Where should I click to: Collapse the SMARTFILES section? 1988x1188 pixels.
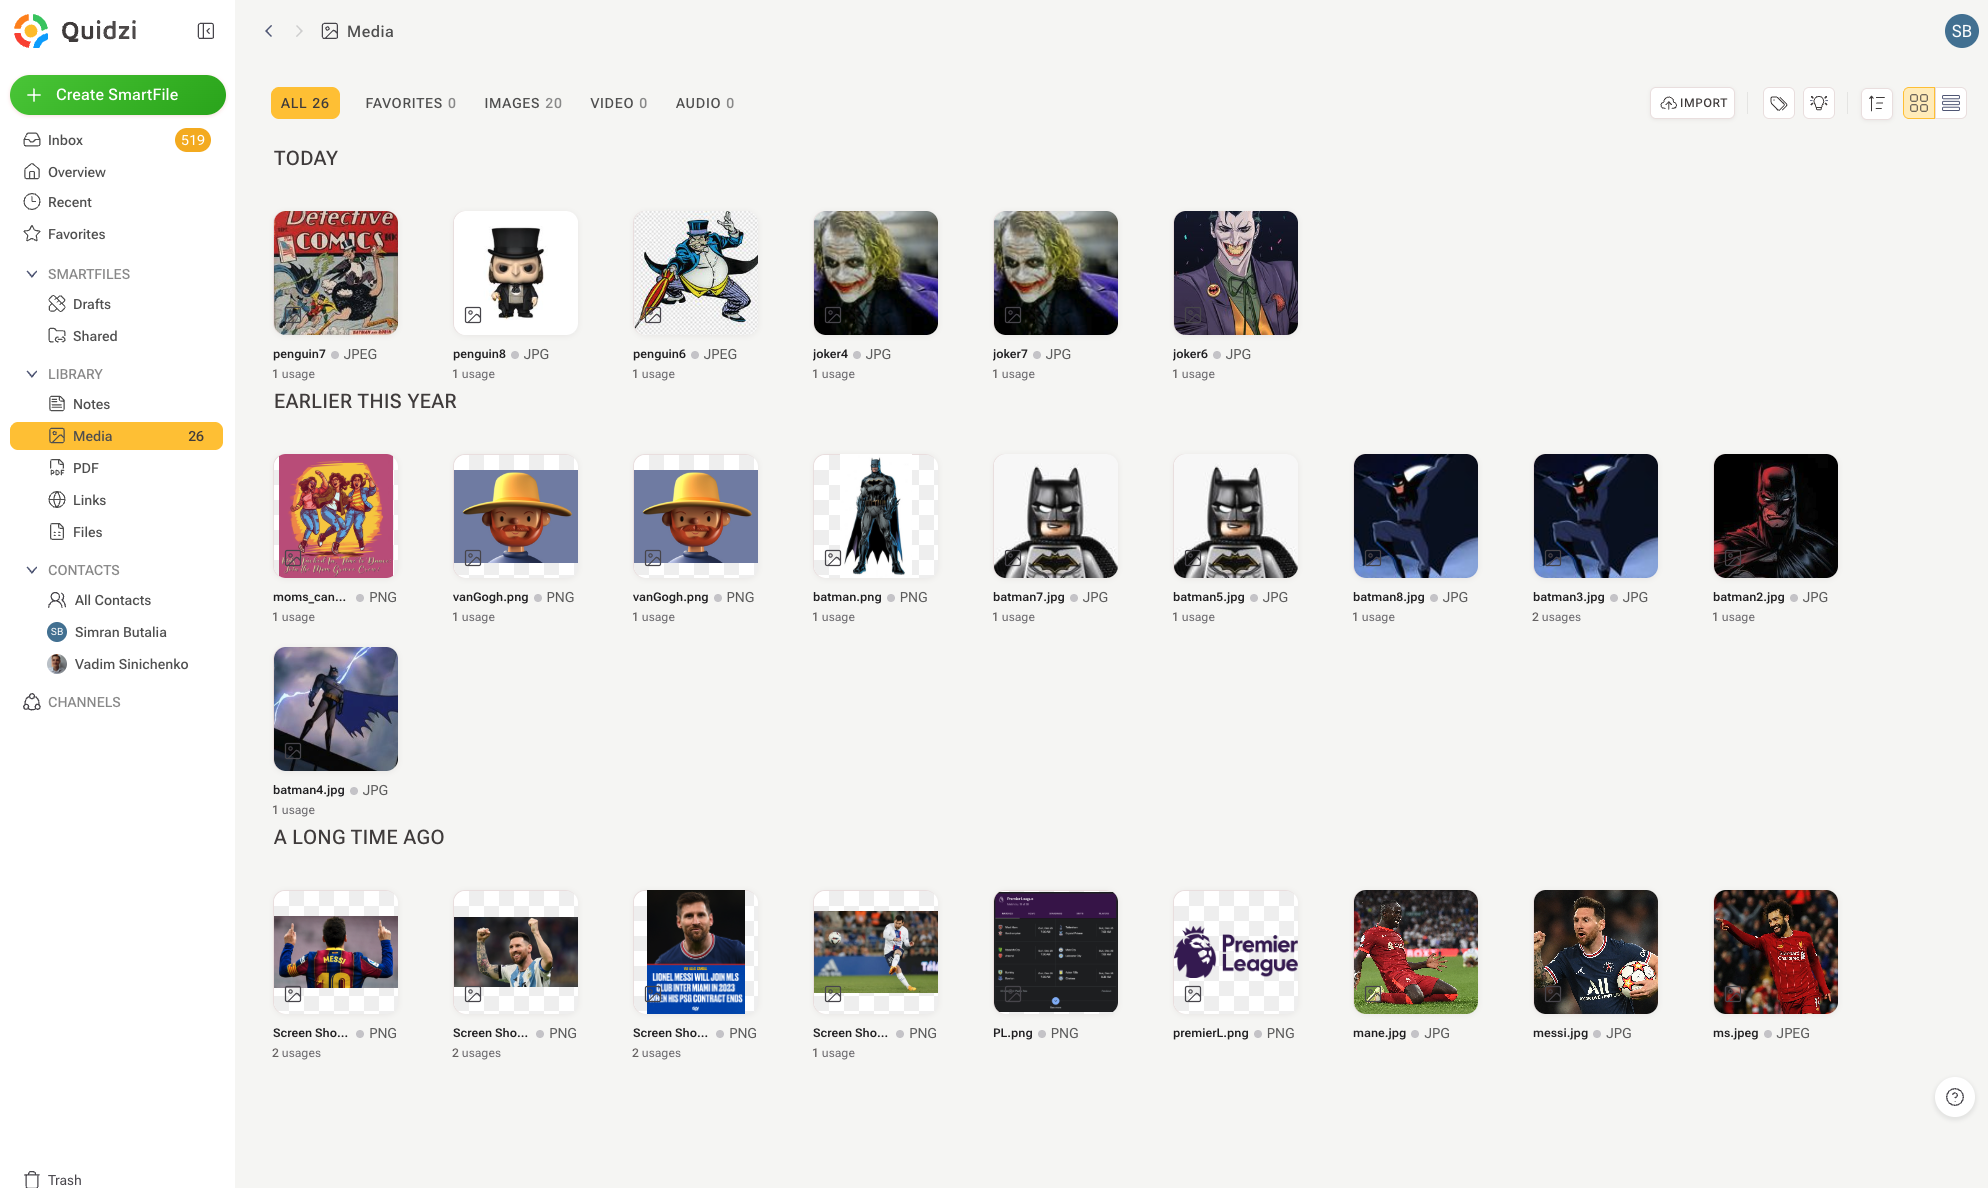32,274
